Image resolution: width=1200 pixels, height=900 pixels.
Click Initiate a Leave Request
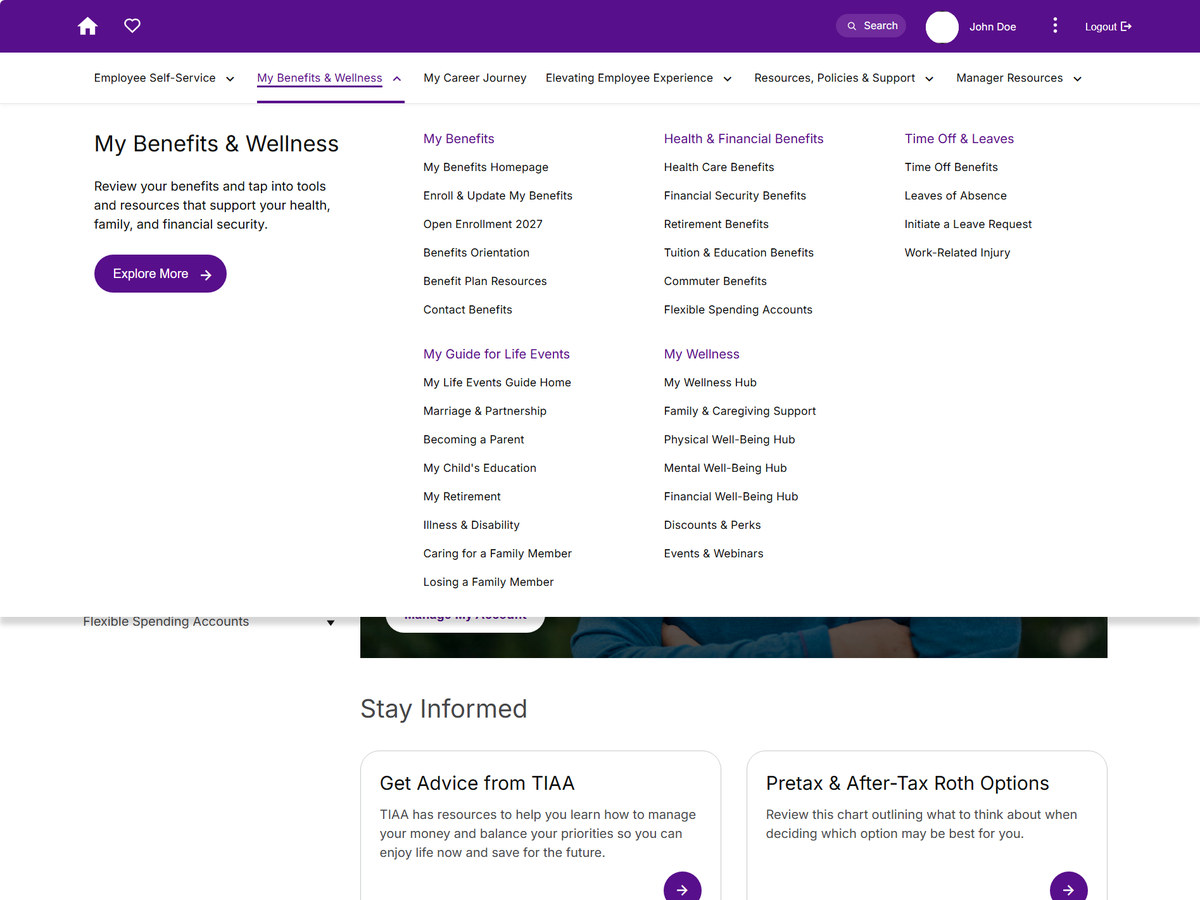click(968, 224)
